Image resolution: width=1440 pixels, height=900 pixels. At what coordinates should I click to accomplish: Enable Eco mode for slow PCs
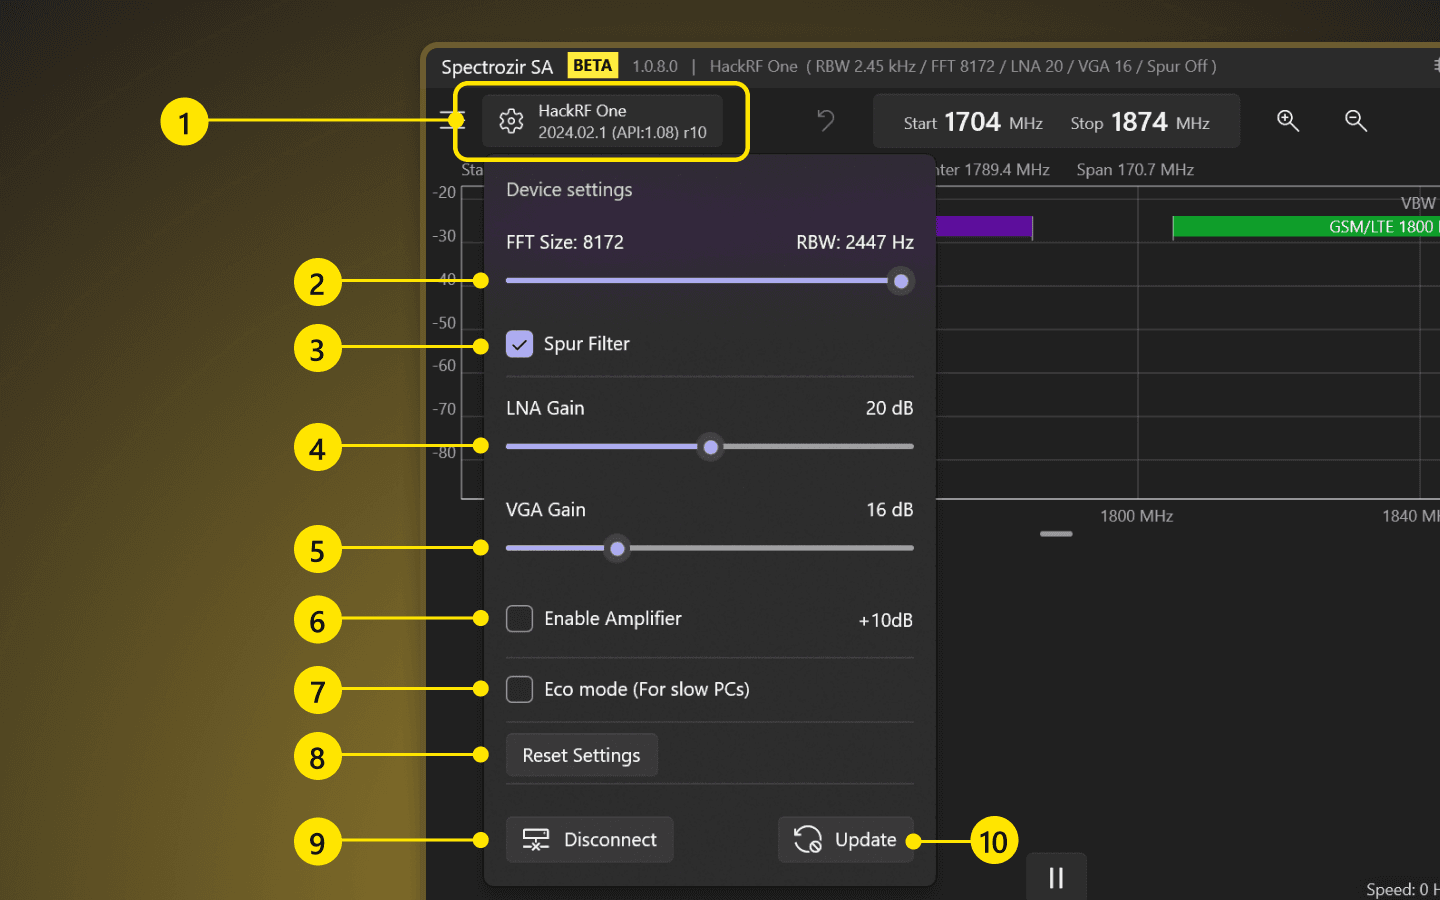[x=519, y=689]
